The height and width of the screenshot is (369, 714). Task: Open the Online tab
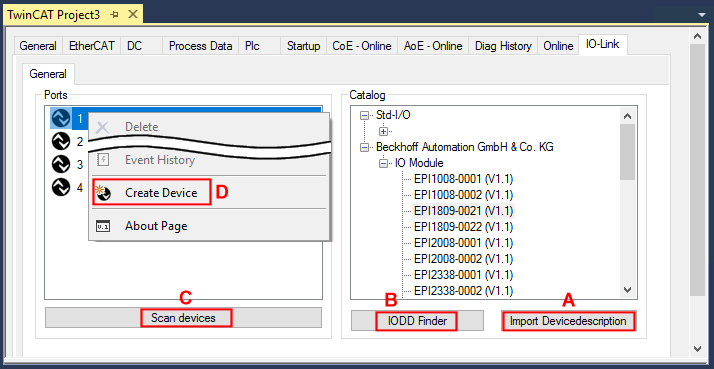(558, 46)
